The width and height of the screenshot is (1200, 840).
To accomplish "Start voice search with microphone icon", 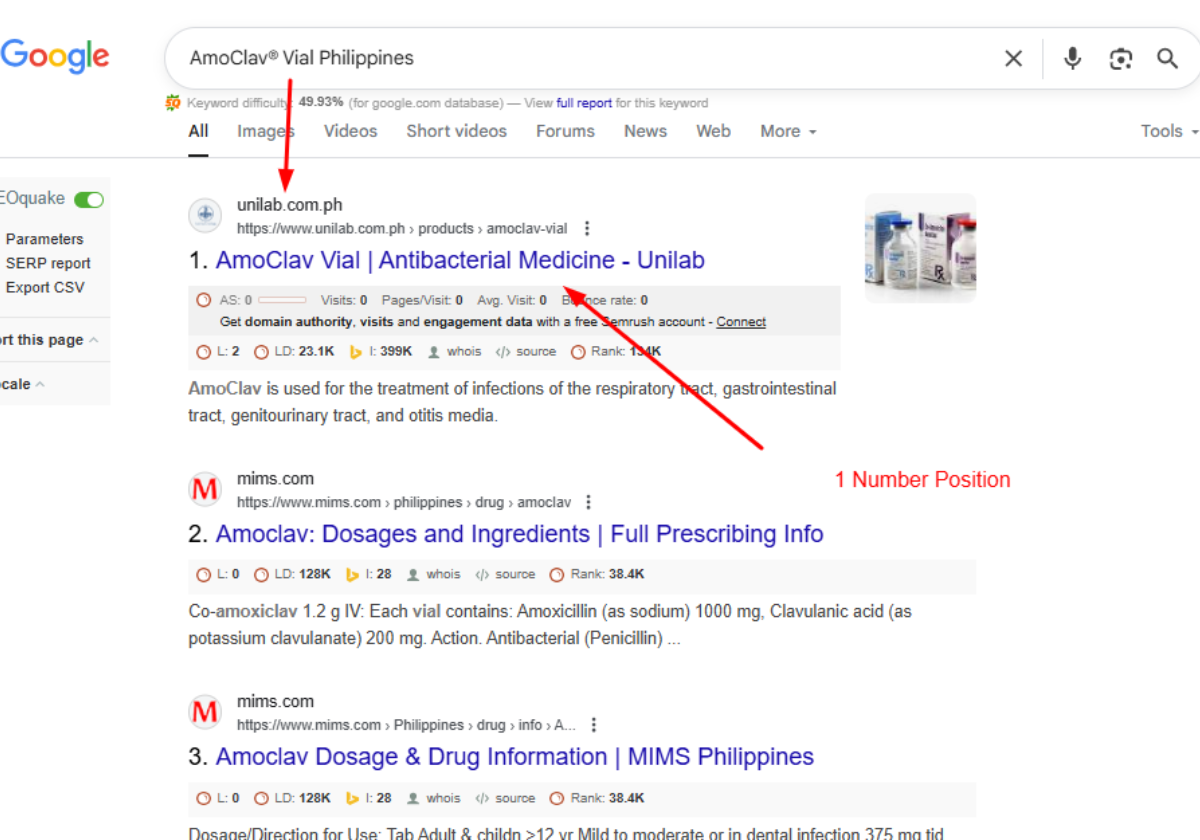I will (1072, 58).
